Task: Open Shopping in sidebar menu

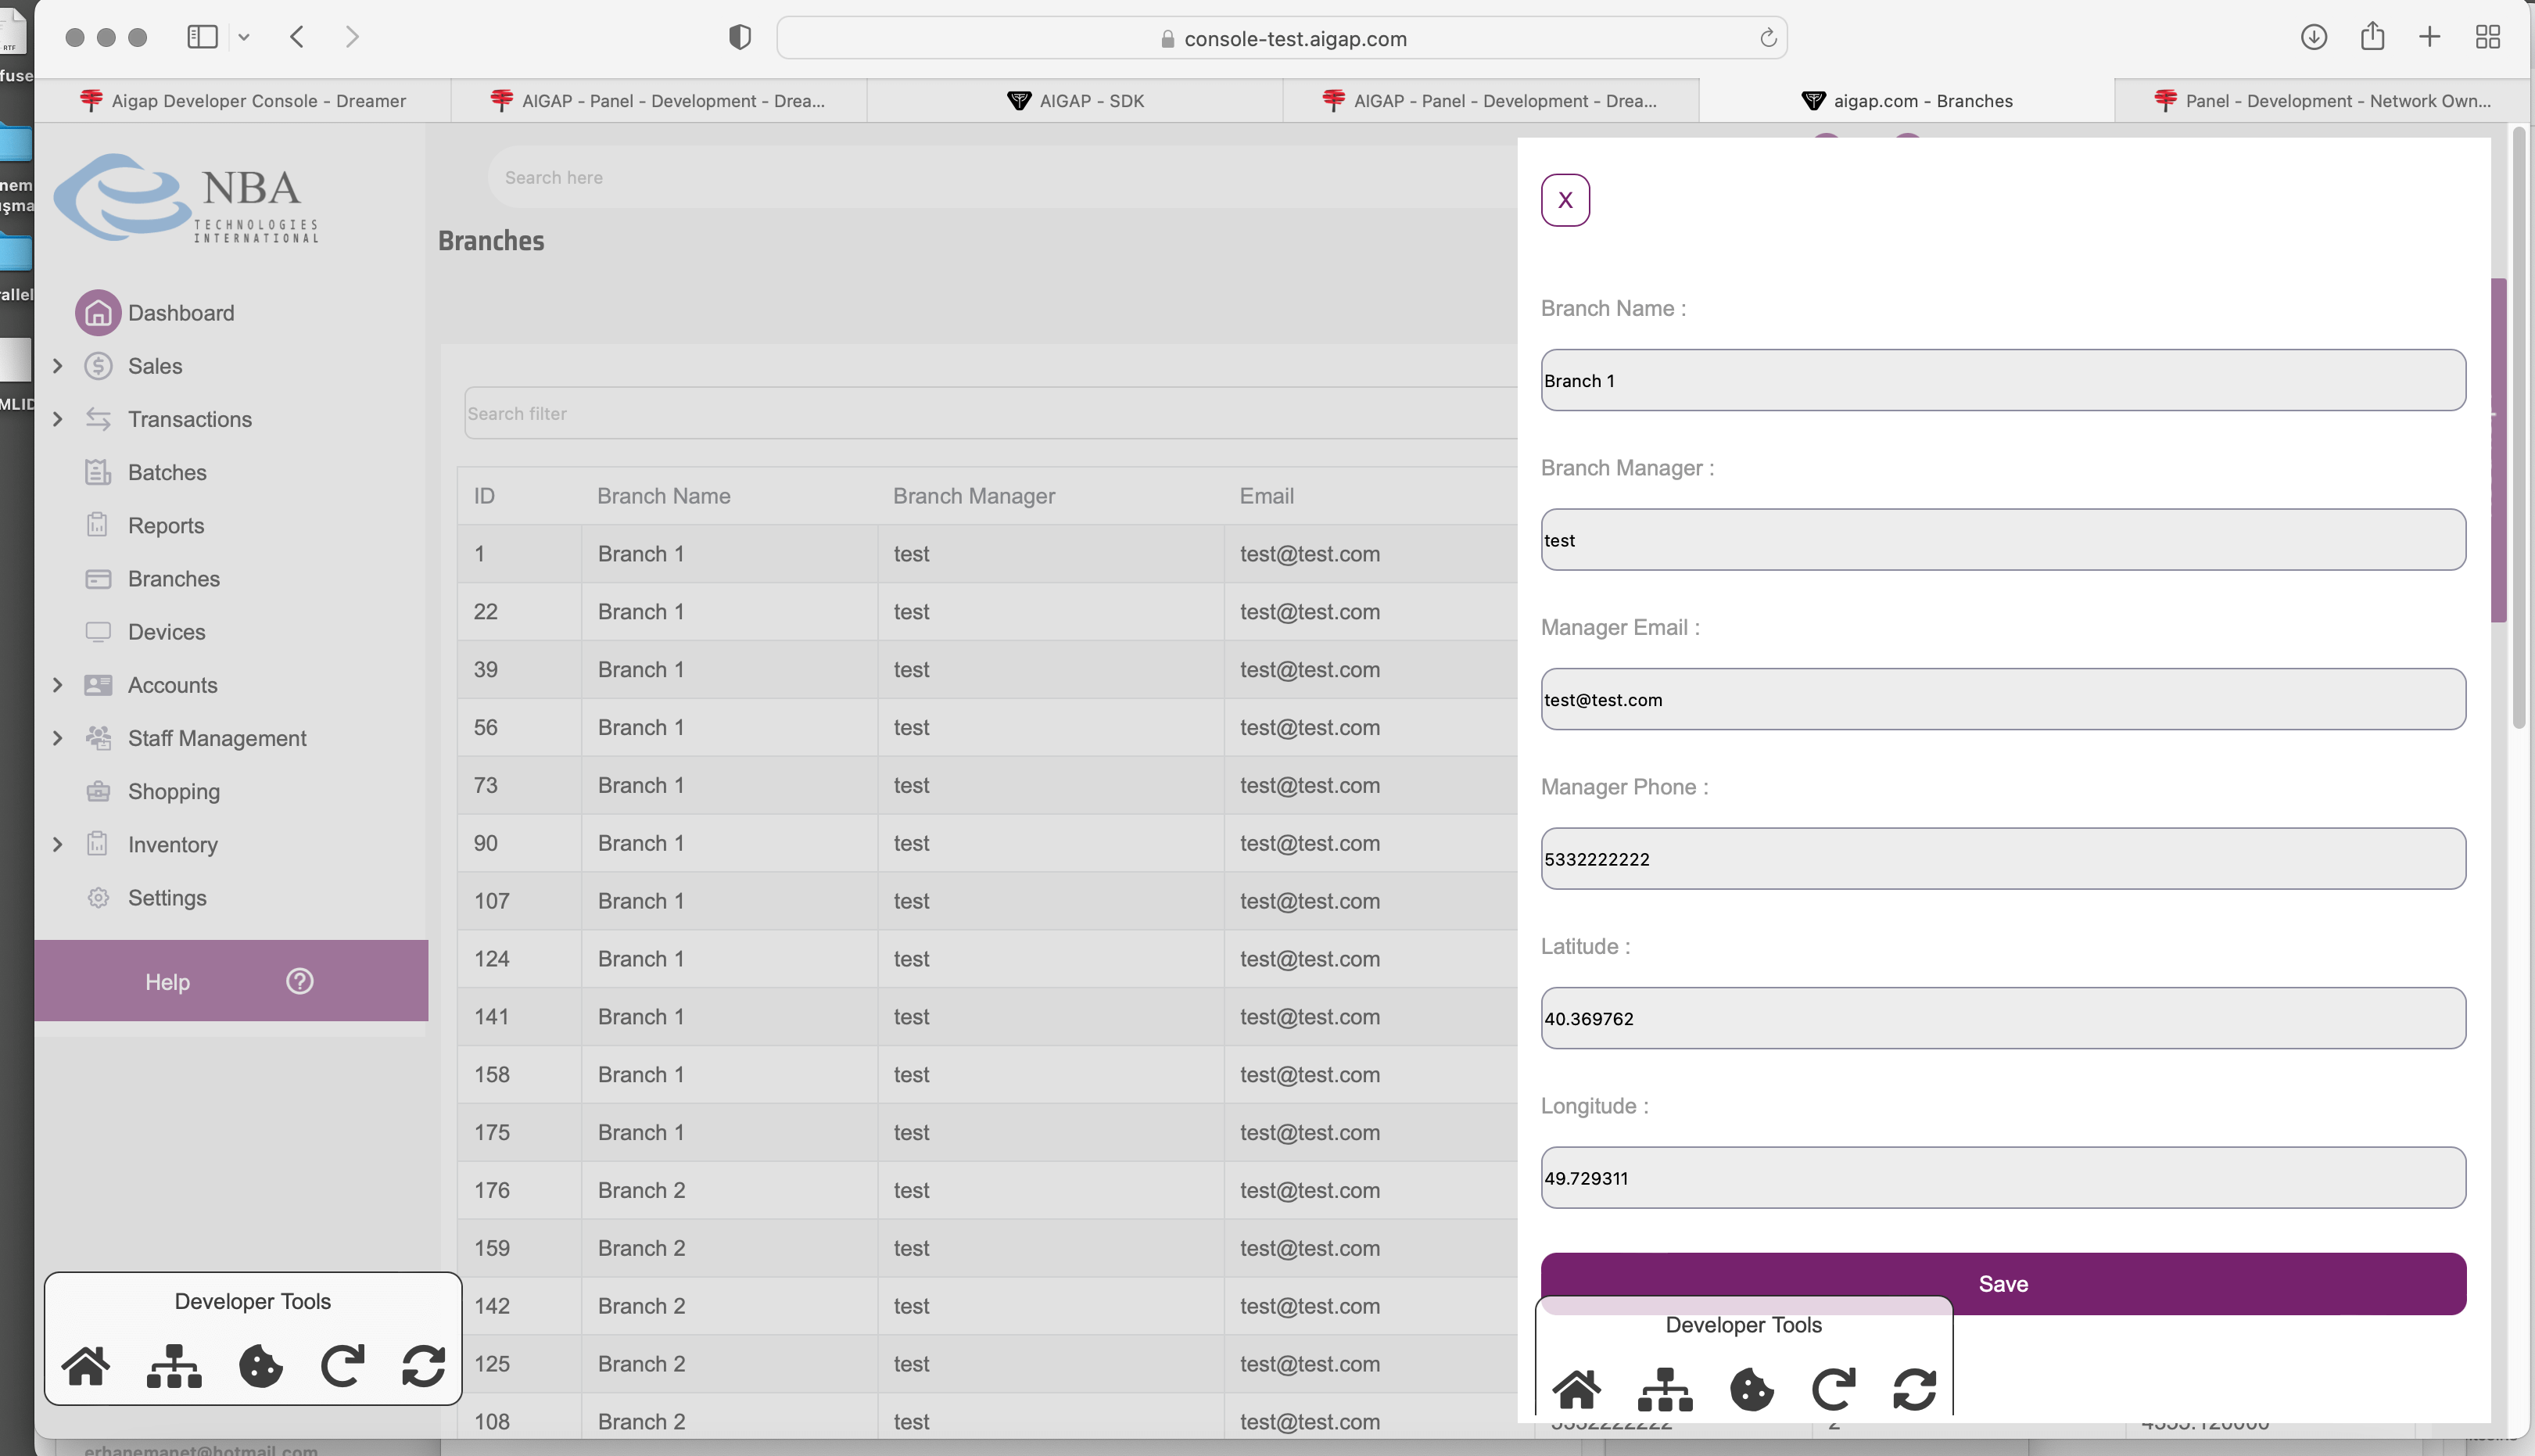Action: pyautogui.click(x=174, y=791)
